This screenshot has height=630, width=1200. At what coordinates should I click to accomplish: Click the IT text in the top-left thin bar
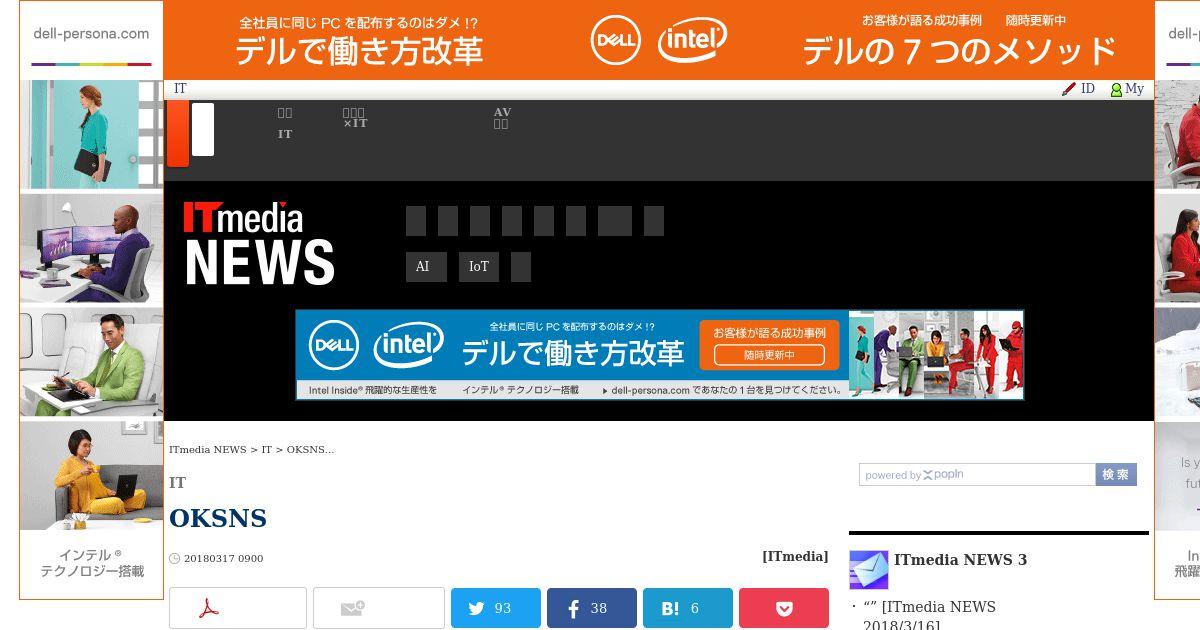[180, 89]
